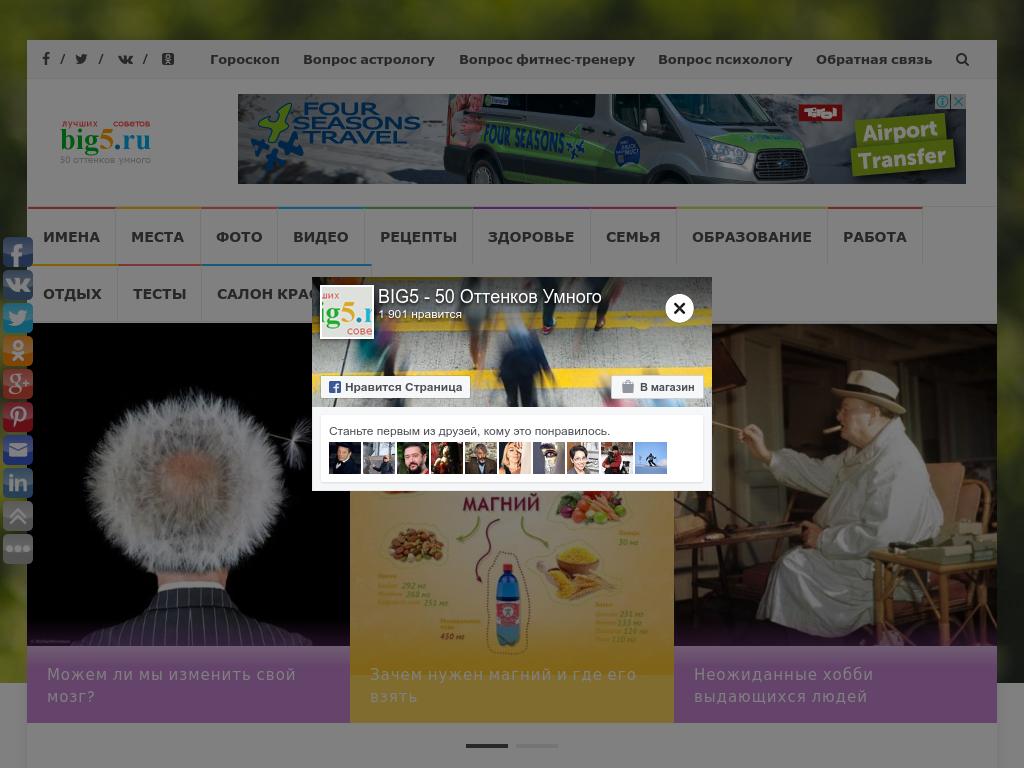Viewport: 1024px width, 768px height.
Task: Pin page using Pinterest sidebar icon
Action: tap(18, 417)
